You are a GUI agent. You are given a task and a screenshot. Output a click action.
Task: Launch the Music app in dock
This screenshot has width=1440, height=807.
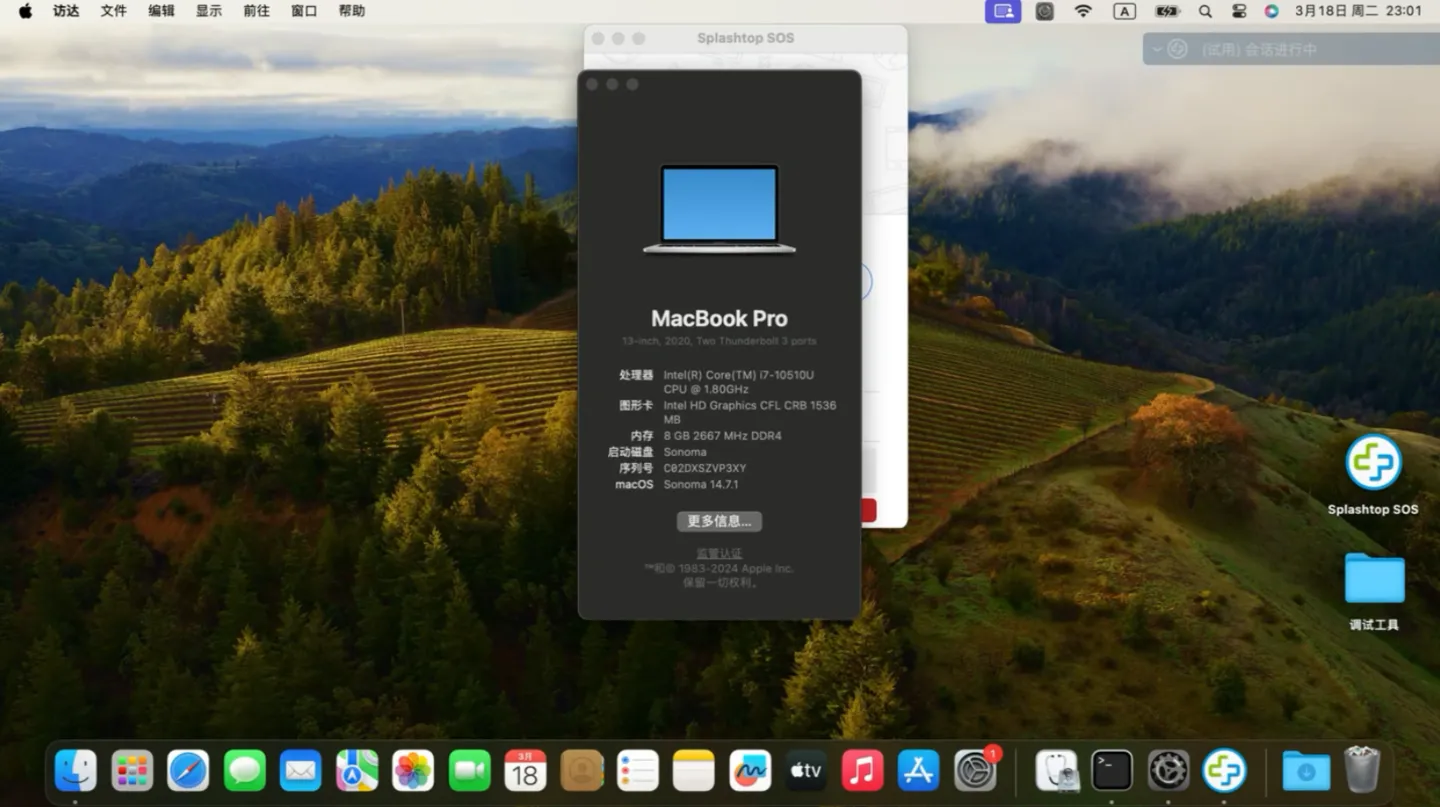pyautogui.click(x=862, y=771)
